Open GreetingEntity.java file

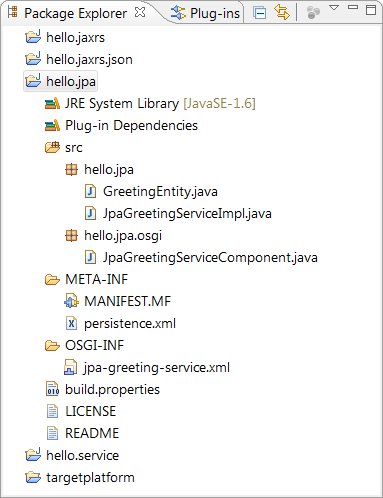tap(160, 192)
